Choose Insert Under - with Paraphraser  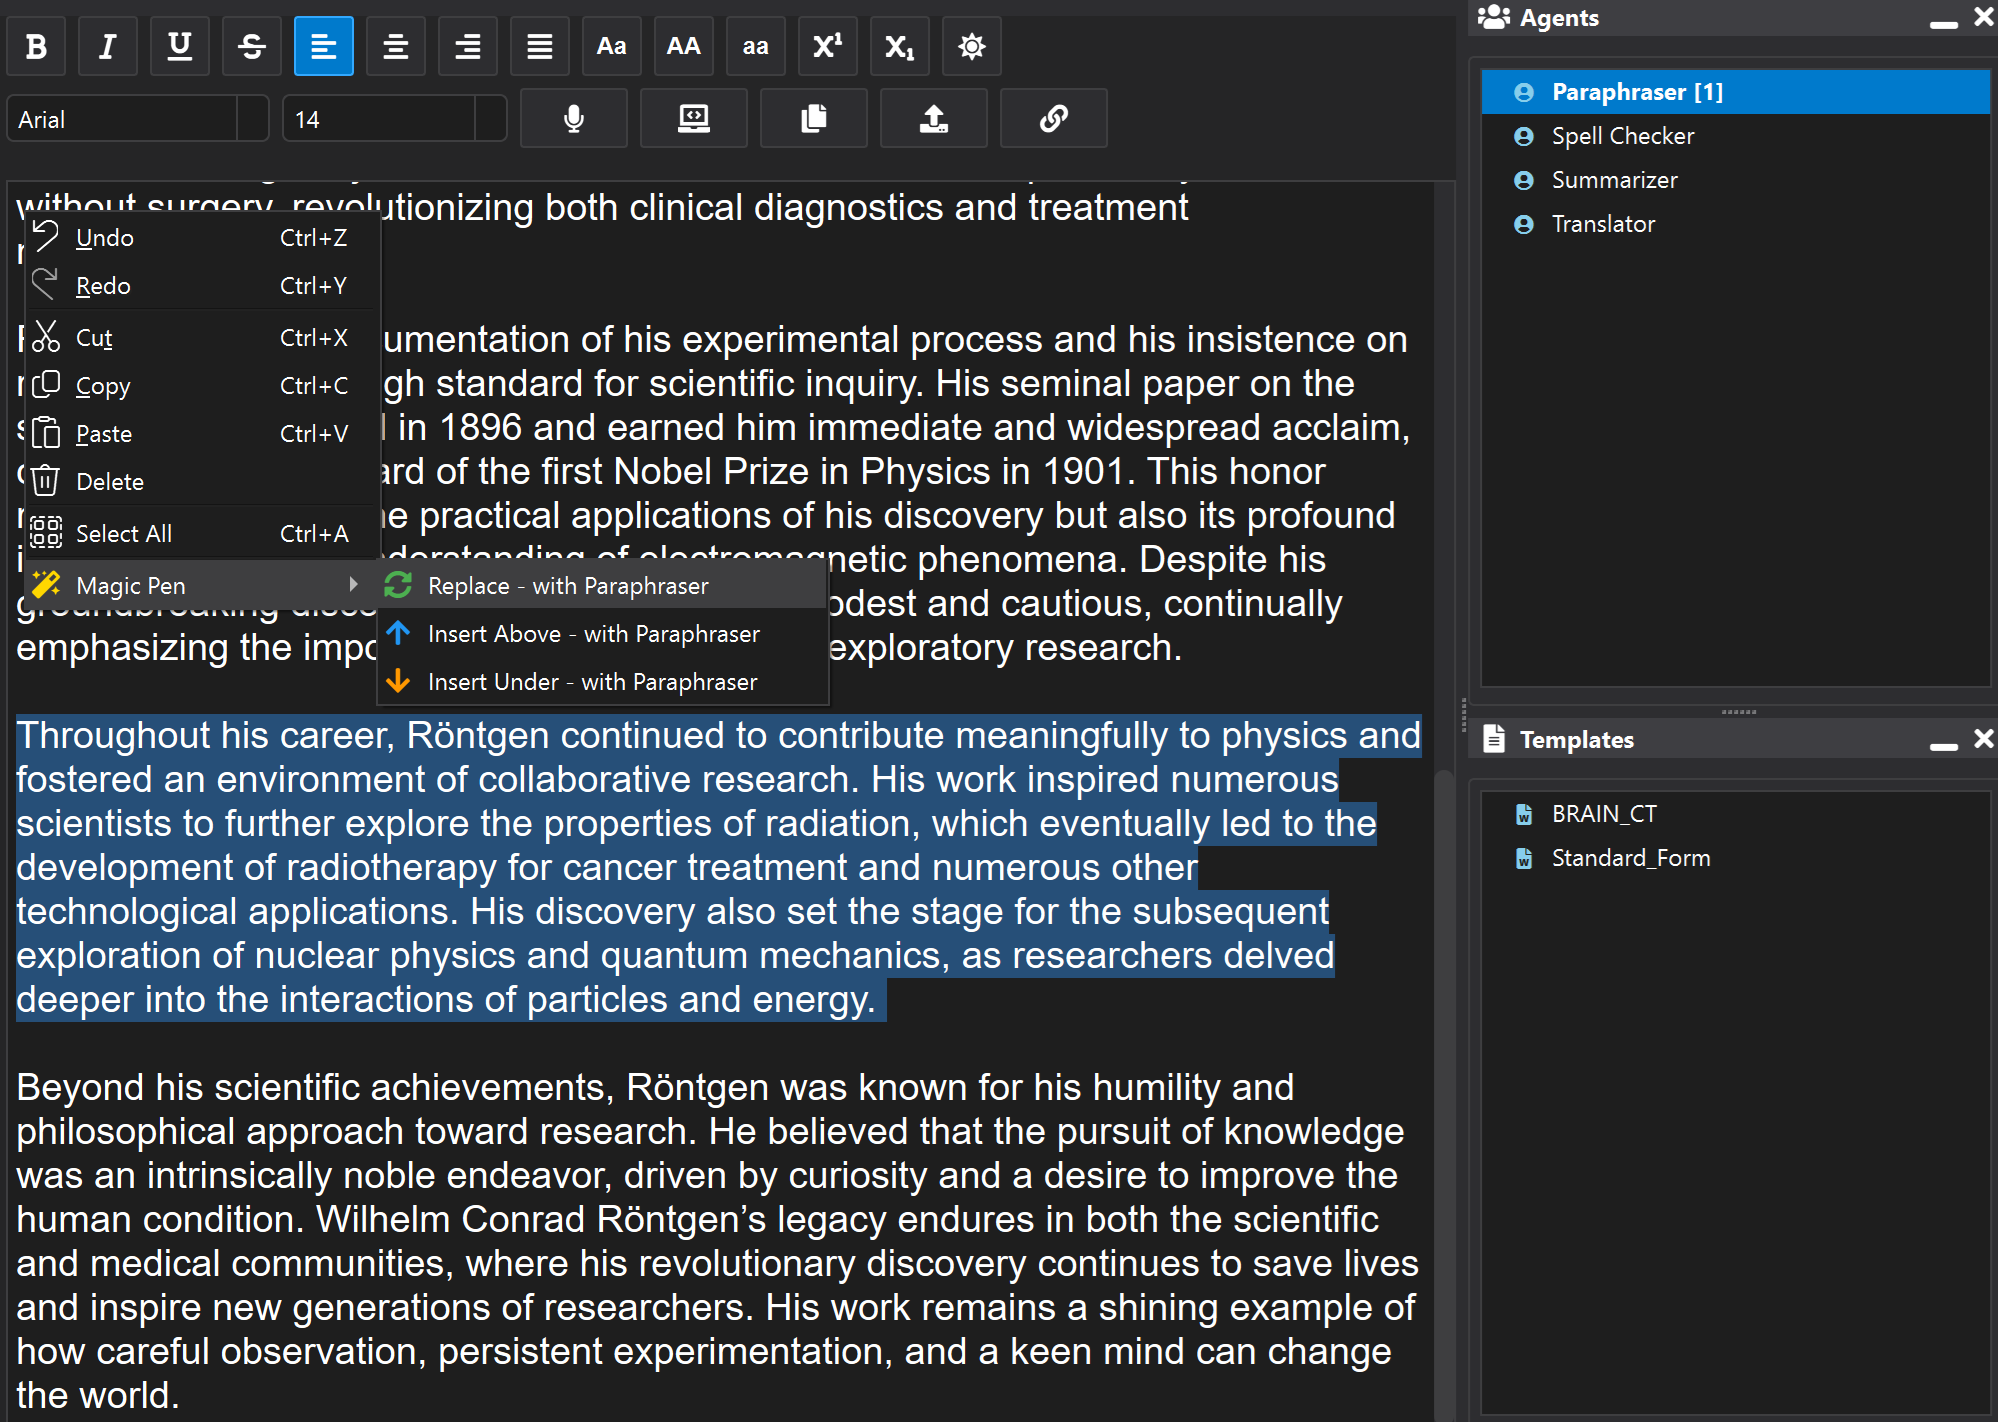592,682
